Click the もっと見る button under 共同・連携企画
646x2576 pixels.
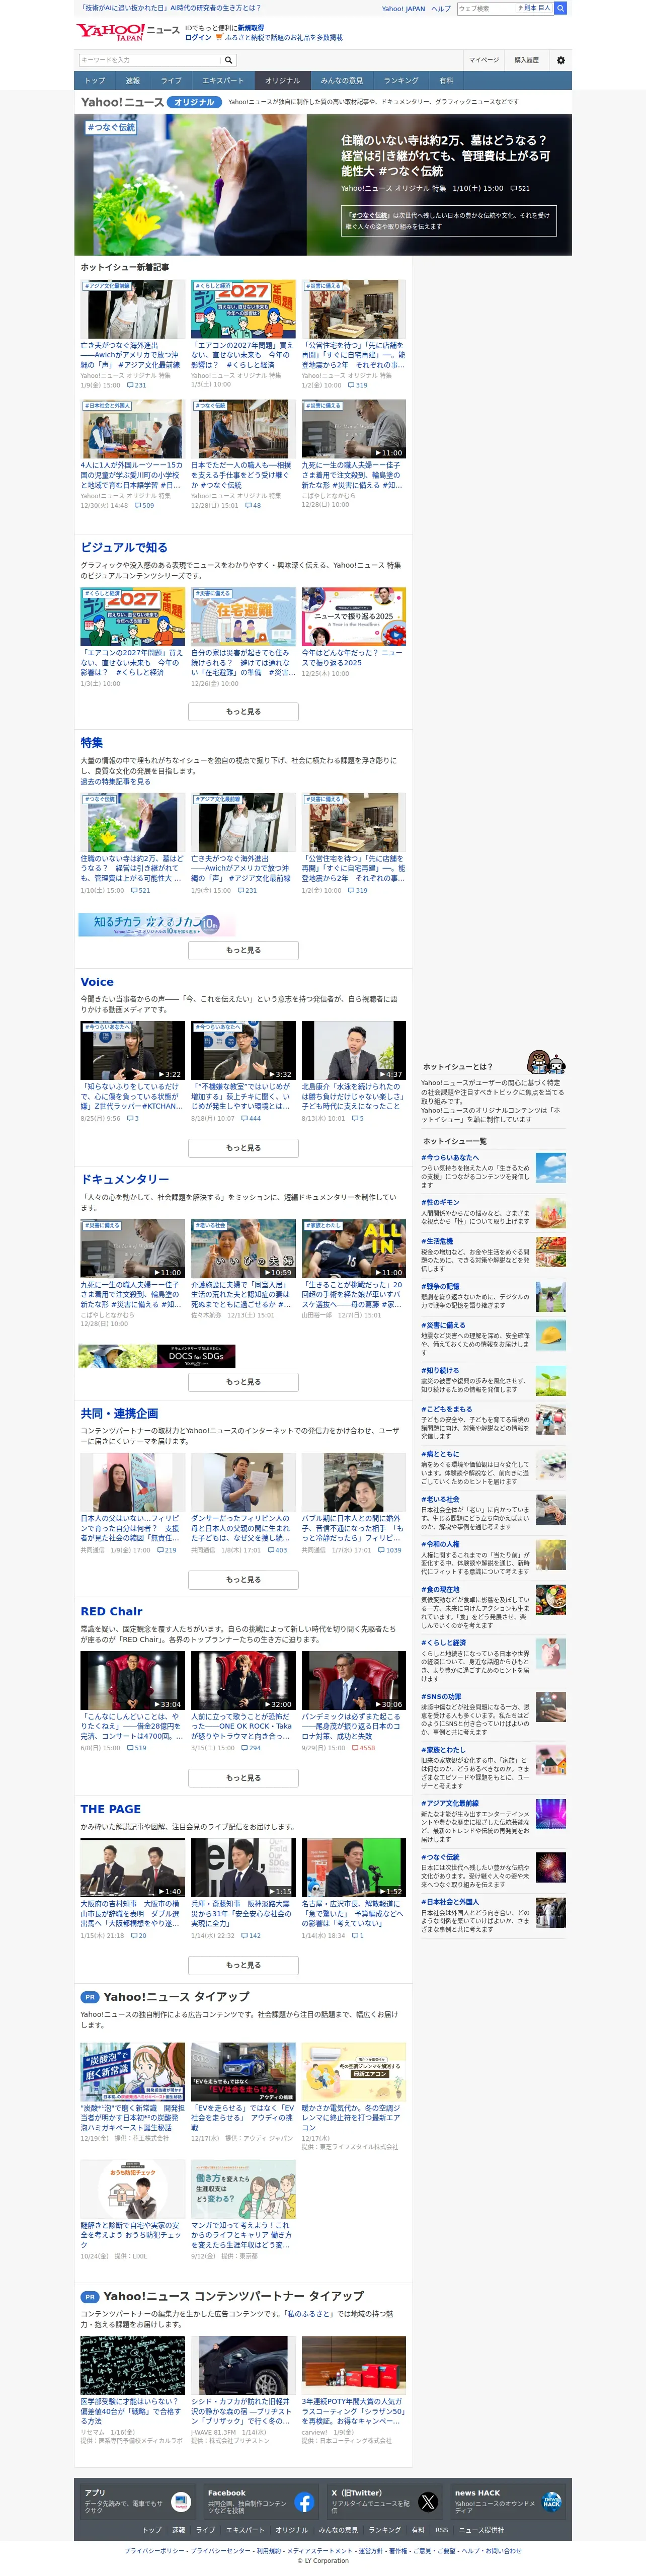click(x=243, y=1580)
